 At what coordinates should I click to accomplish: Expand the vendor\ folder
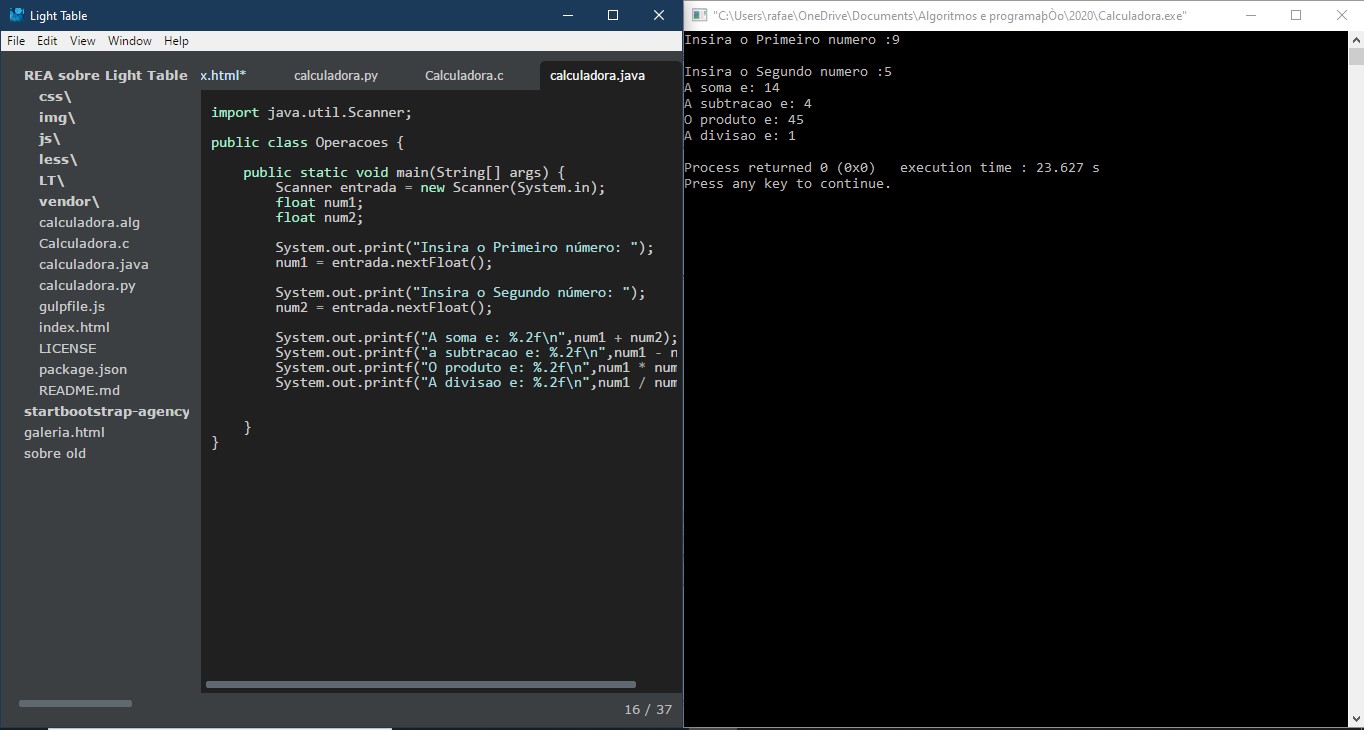pos(69,201)
